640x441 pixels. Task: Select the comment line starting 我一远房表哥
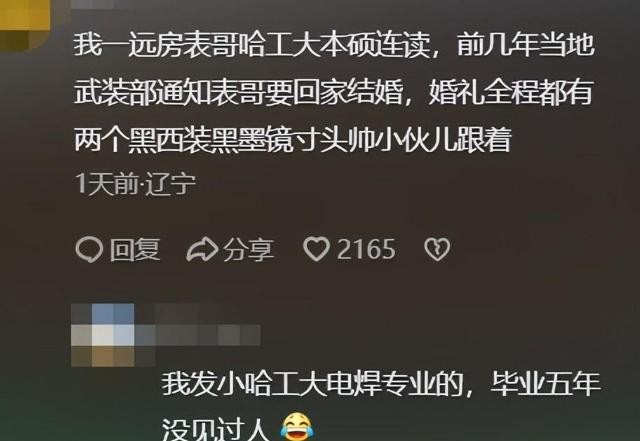(333, 45)
